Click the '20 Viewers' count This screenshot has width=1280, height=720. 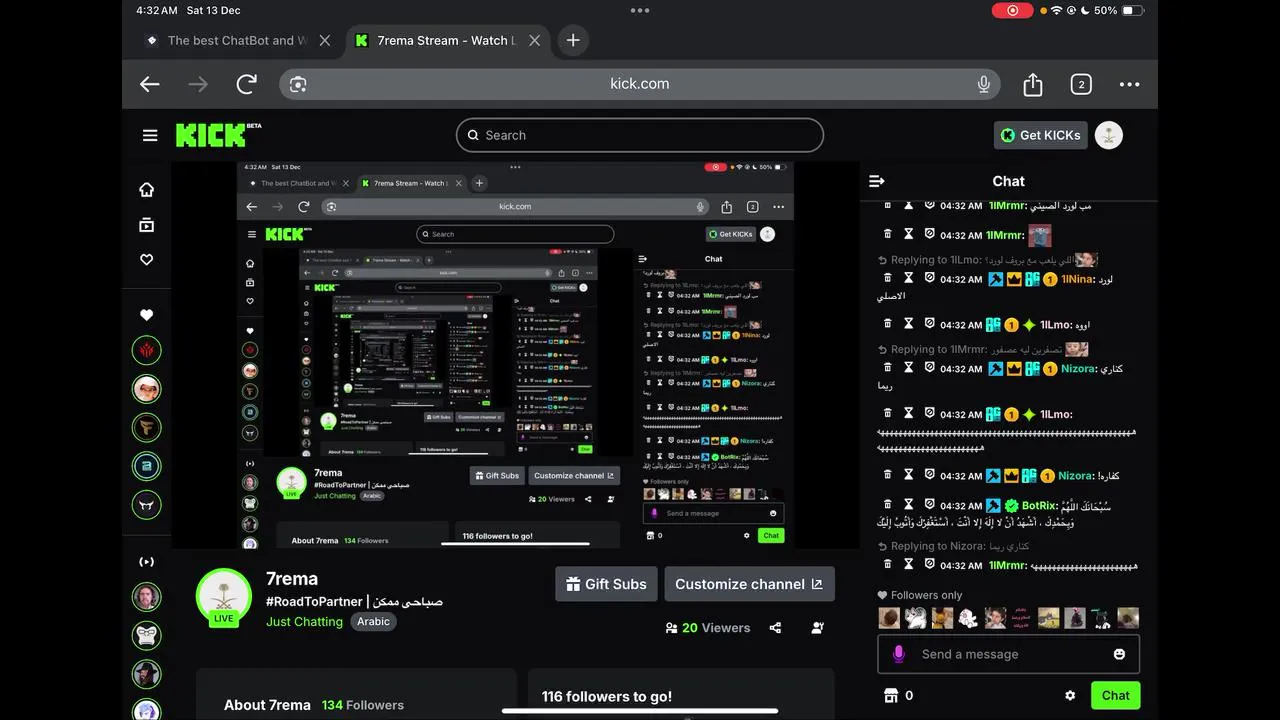pos(708,628)
